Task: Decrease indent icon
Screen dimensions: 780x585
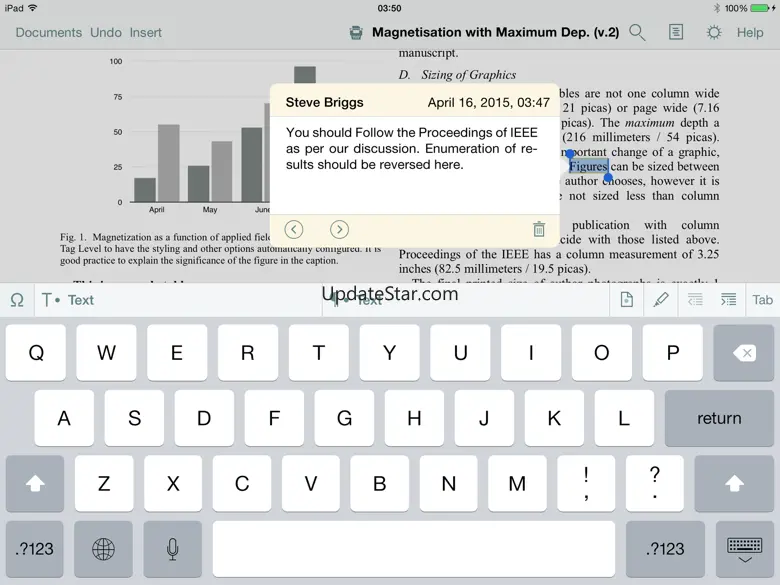Action: point(695,300)
